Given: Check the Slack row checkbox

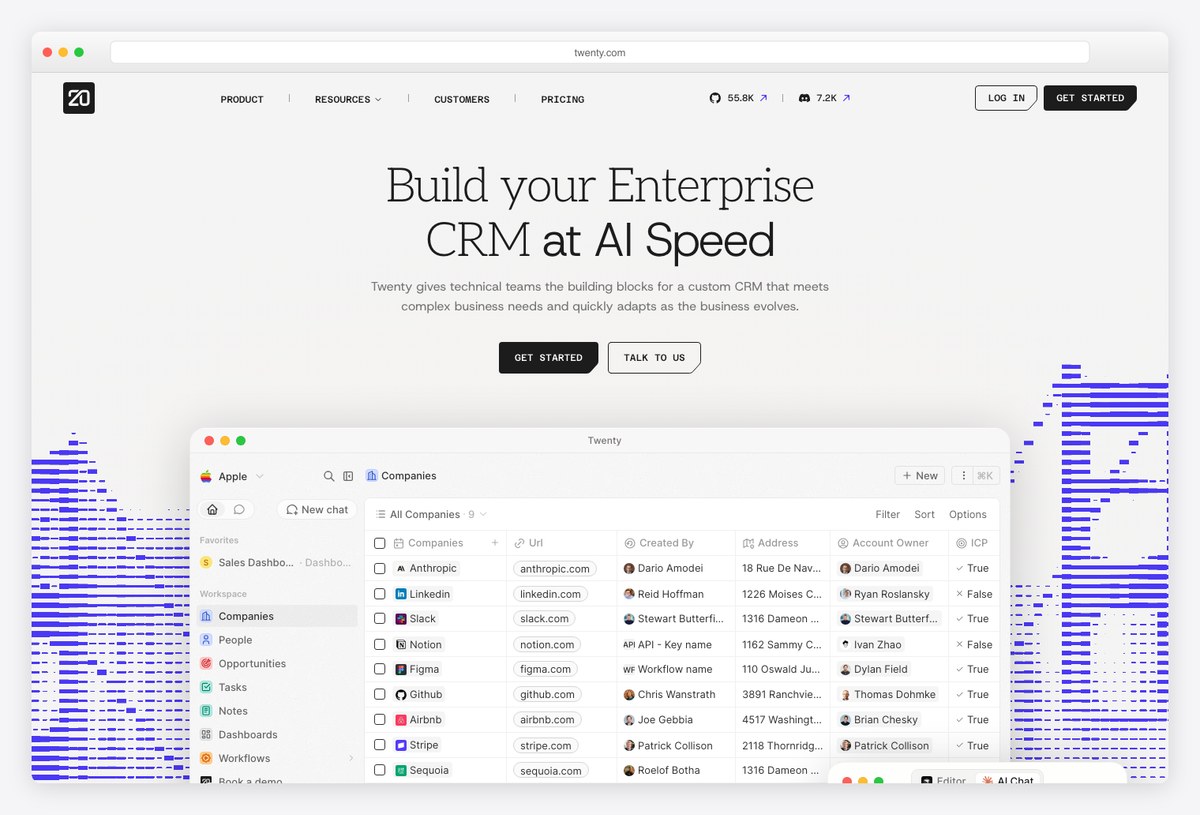Looking at the screenshot, I should [380, 619].
